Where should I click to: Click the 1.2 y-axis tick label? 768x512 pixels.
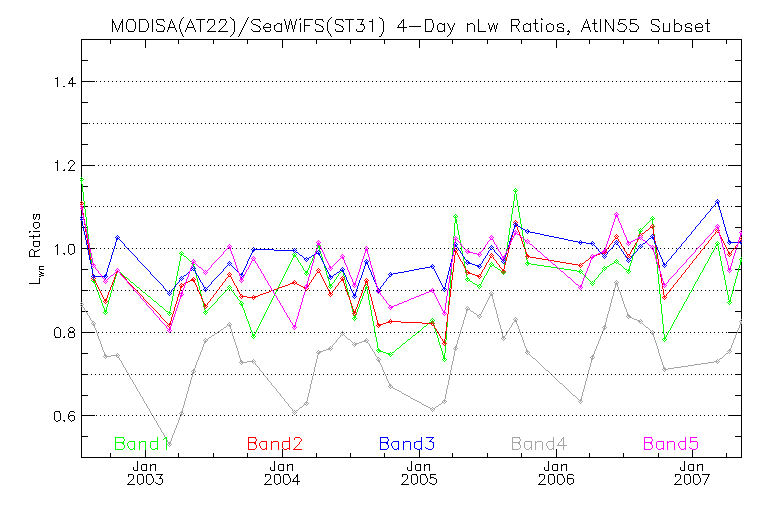click(65, 166)
